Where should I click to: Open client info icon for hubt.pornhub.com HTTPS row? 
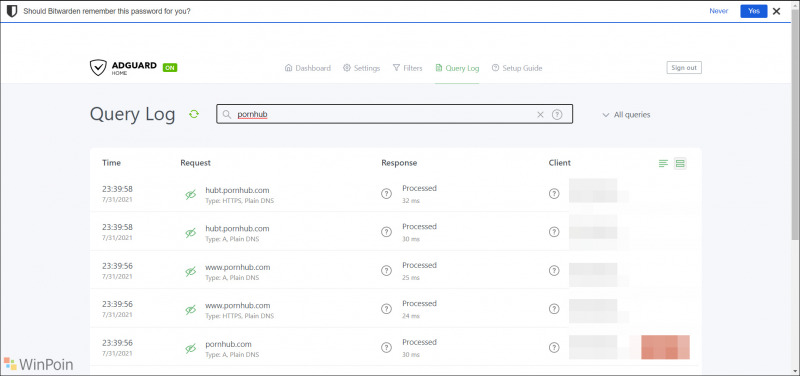pos(554,193)
